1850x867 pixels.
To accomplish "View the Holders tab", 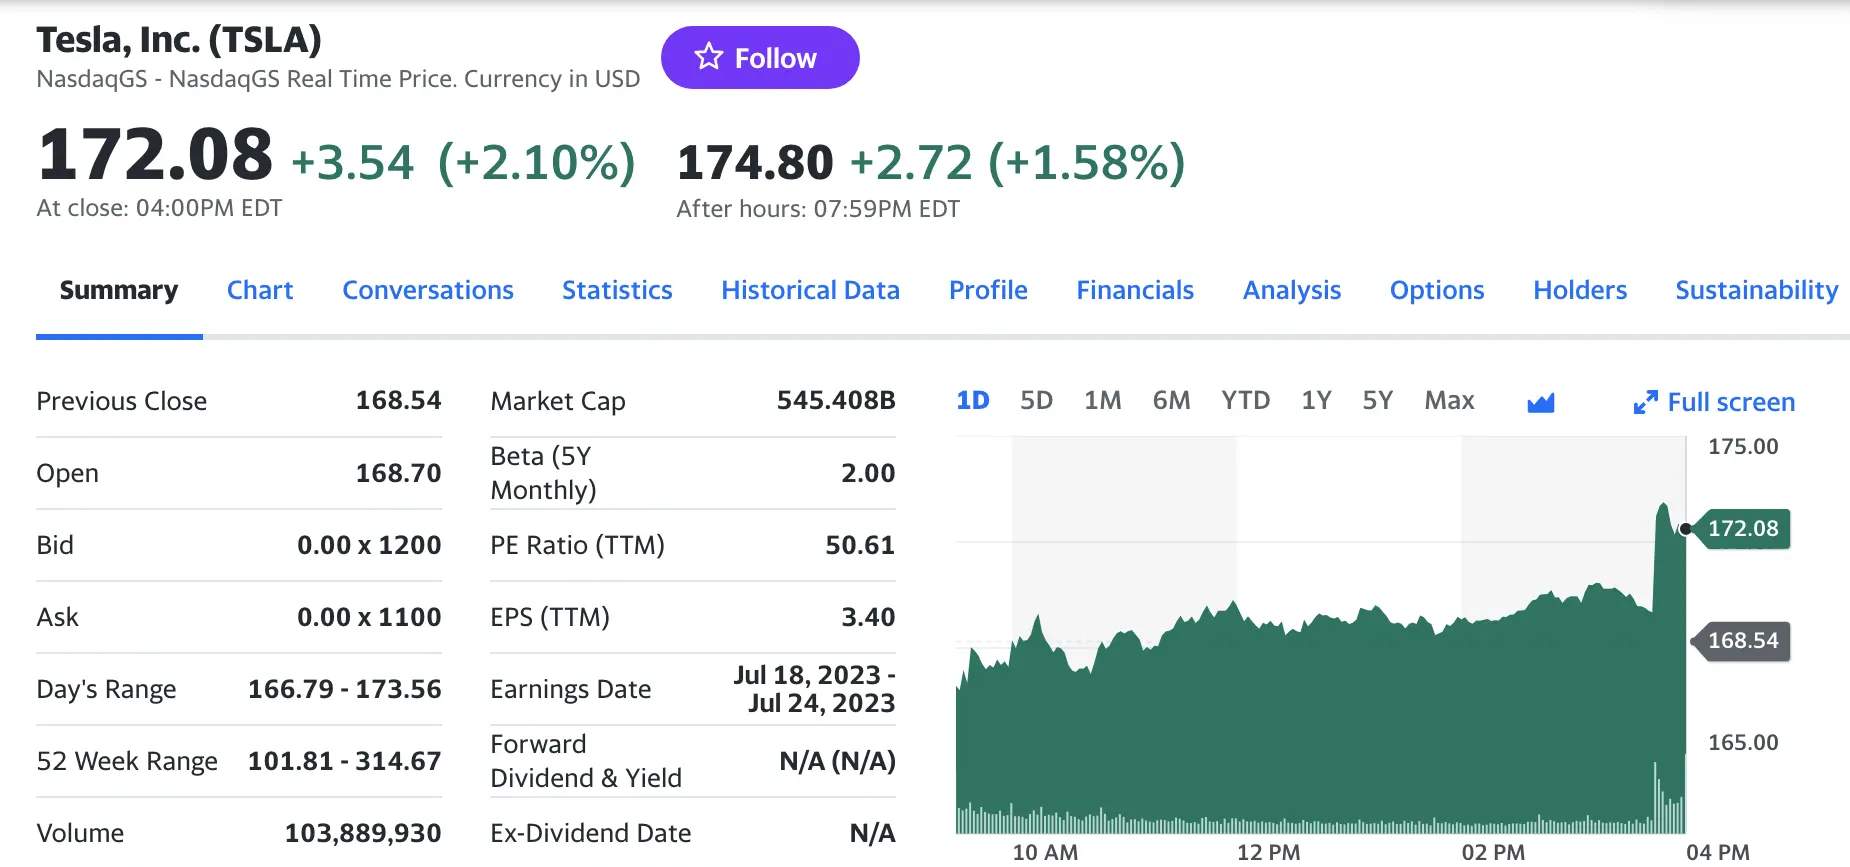I will coord(1580,290).
